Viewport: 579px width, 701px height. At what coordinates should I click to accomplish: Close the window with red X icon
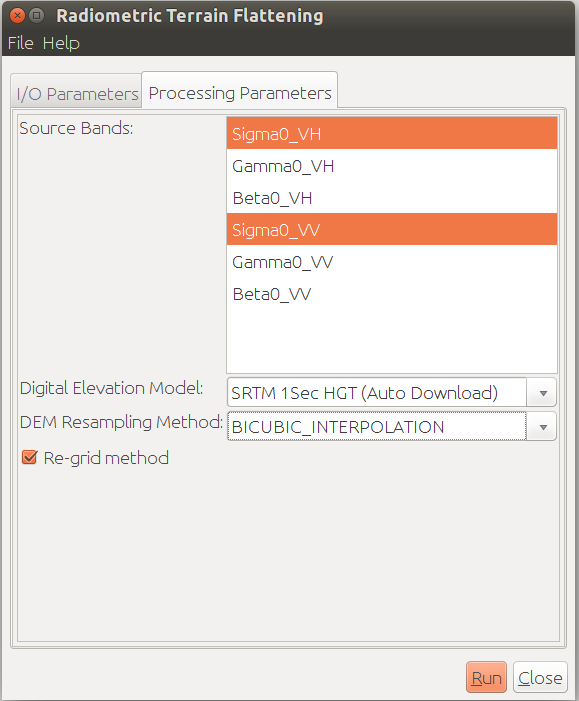coord(17,16)
